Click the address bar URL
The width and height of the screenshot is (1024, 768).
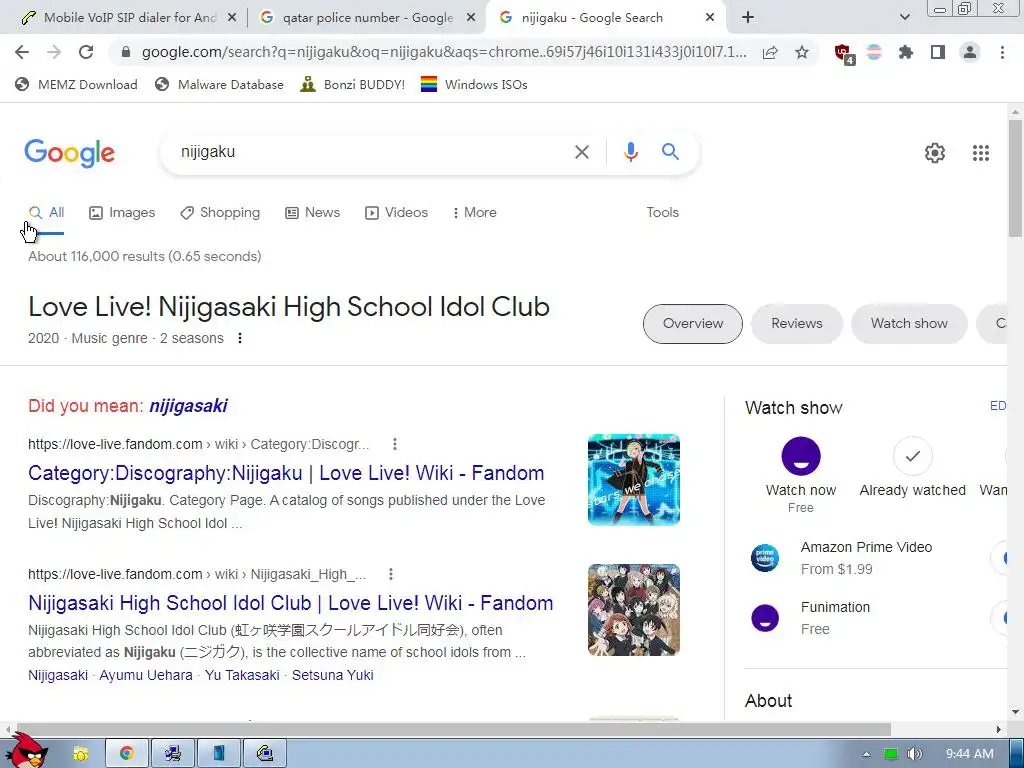click(444, 52)
